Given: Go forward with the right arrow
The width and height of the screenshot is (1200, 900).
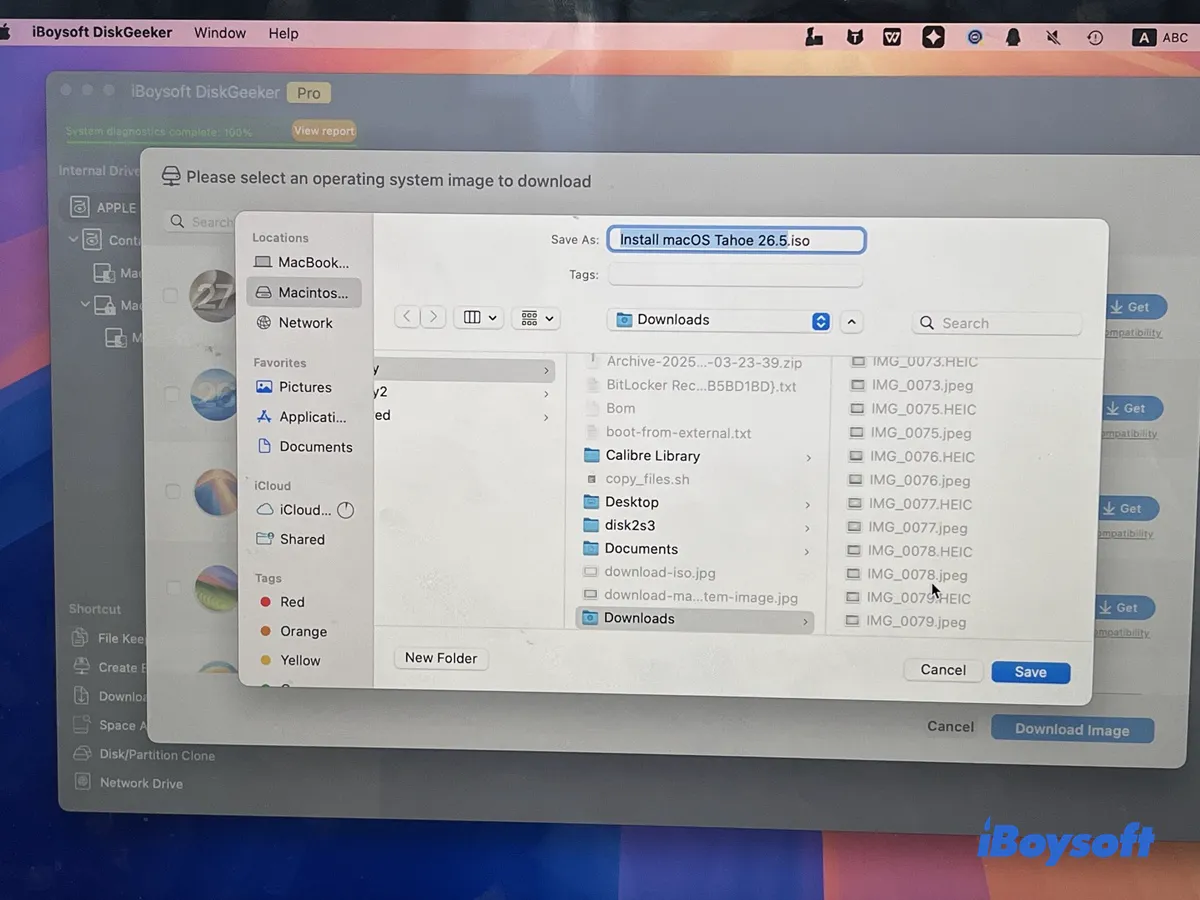Looking at the screenshot, I should coord(432,317).
